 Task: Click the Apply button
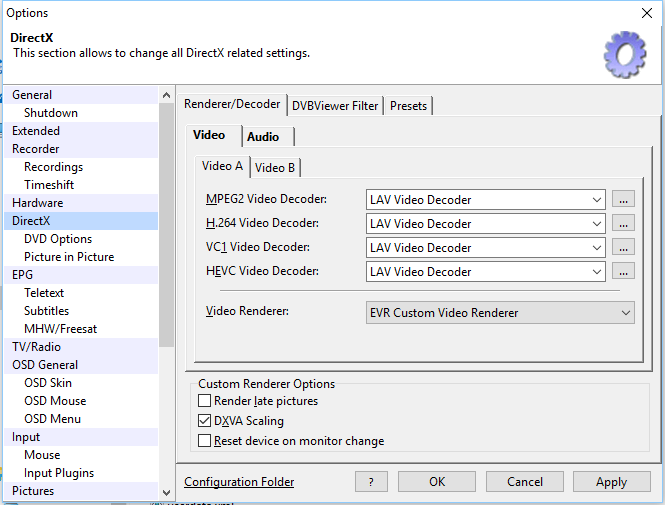611,481
